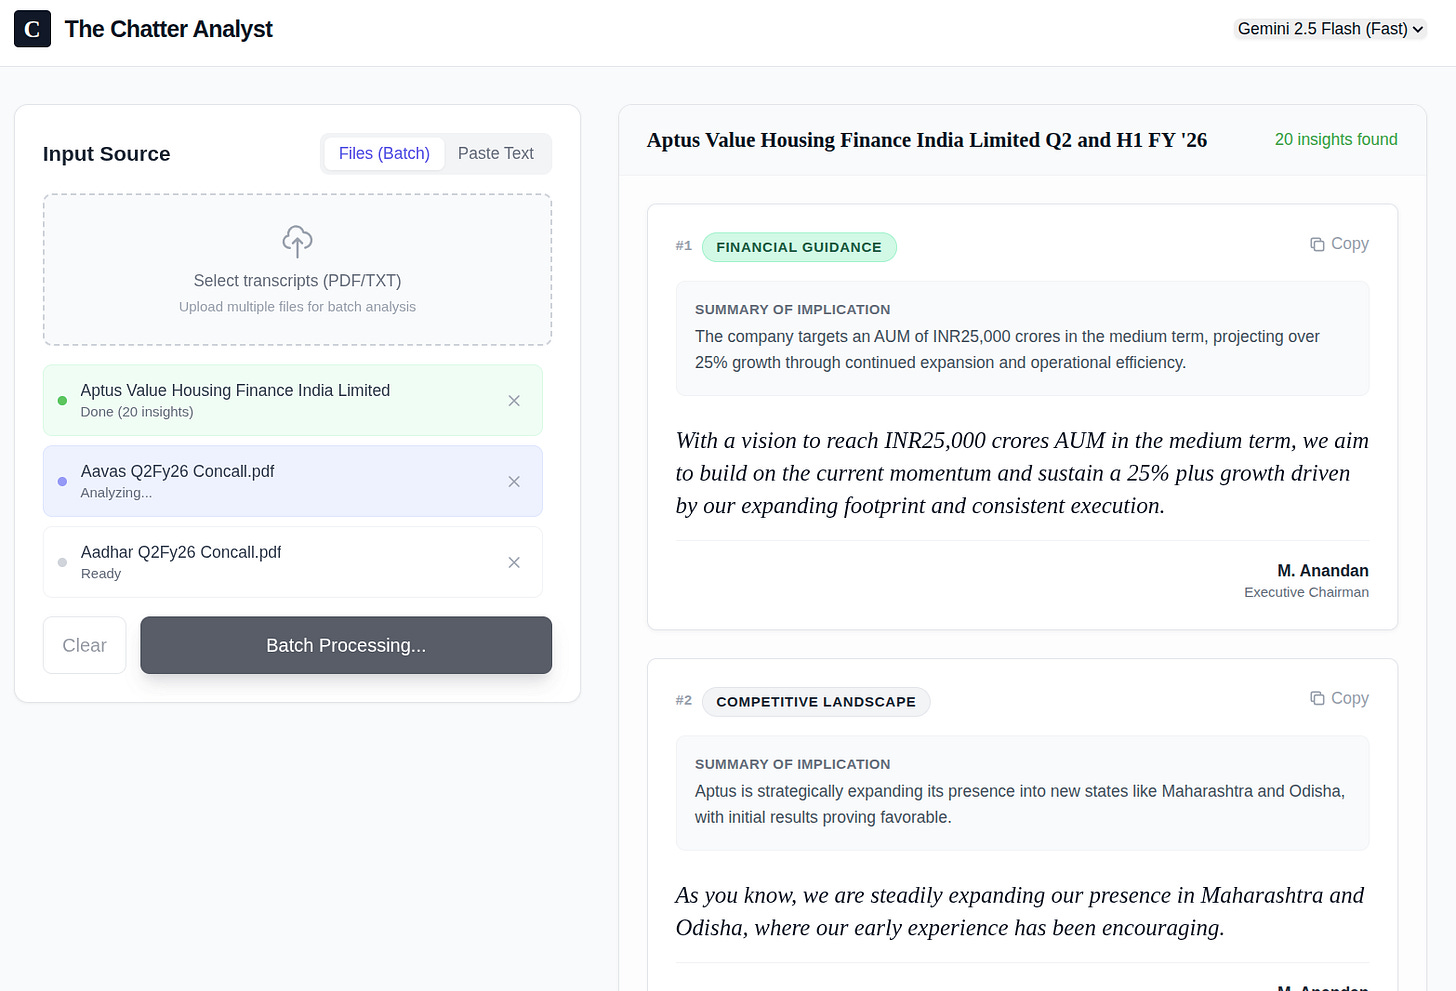Open the Gemini 2.5 Flash model dropdown

1330,29
